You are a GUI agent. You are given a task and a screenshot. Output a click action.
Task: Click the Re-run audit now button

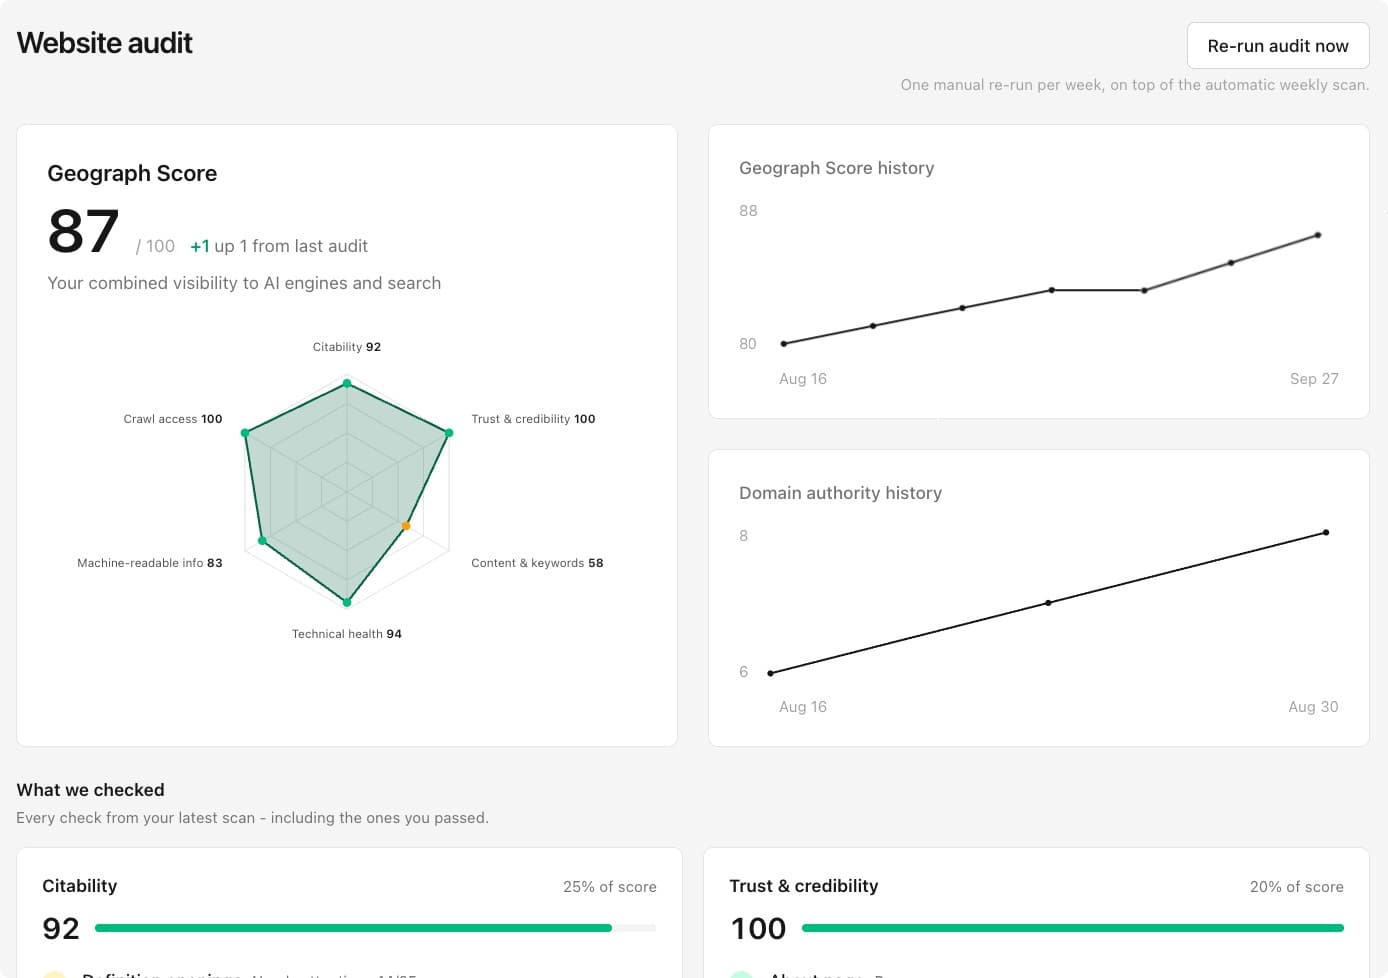tap(1278, 46)
